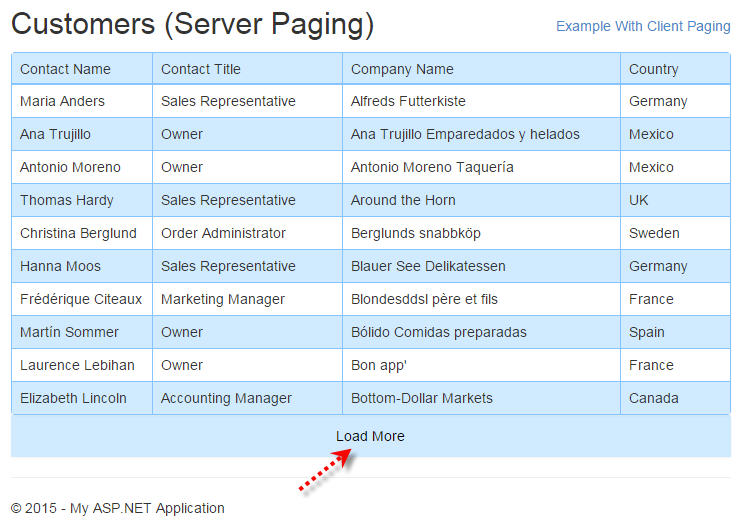Select the Ana Trujillo contact name cell
Viewport: 749px width, 529px height.
point(82,134)
